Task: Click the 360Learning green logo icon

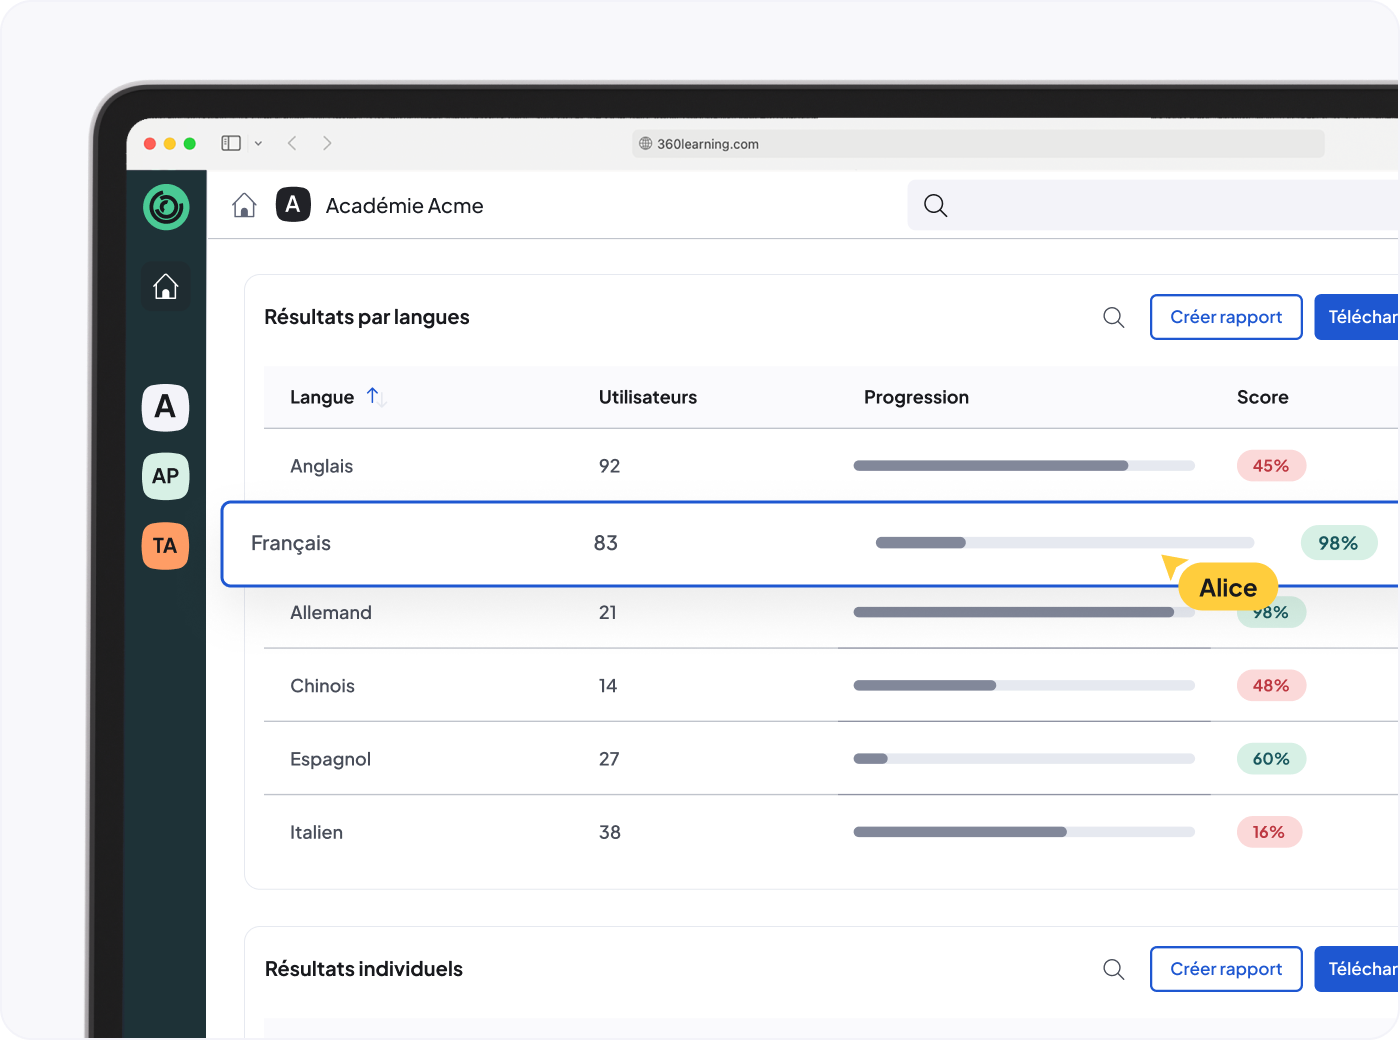Action: (166, 207)
